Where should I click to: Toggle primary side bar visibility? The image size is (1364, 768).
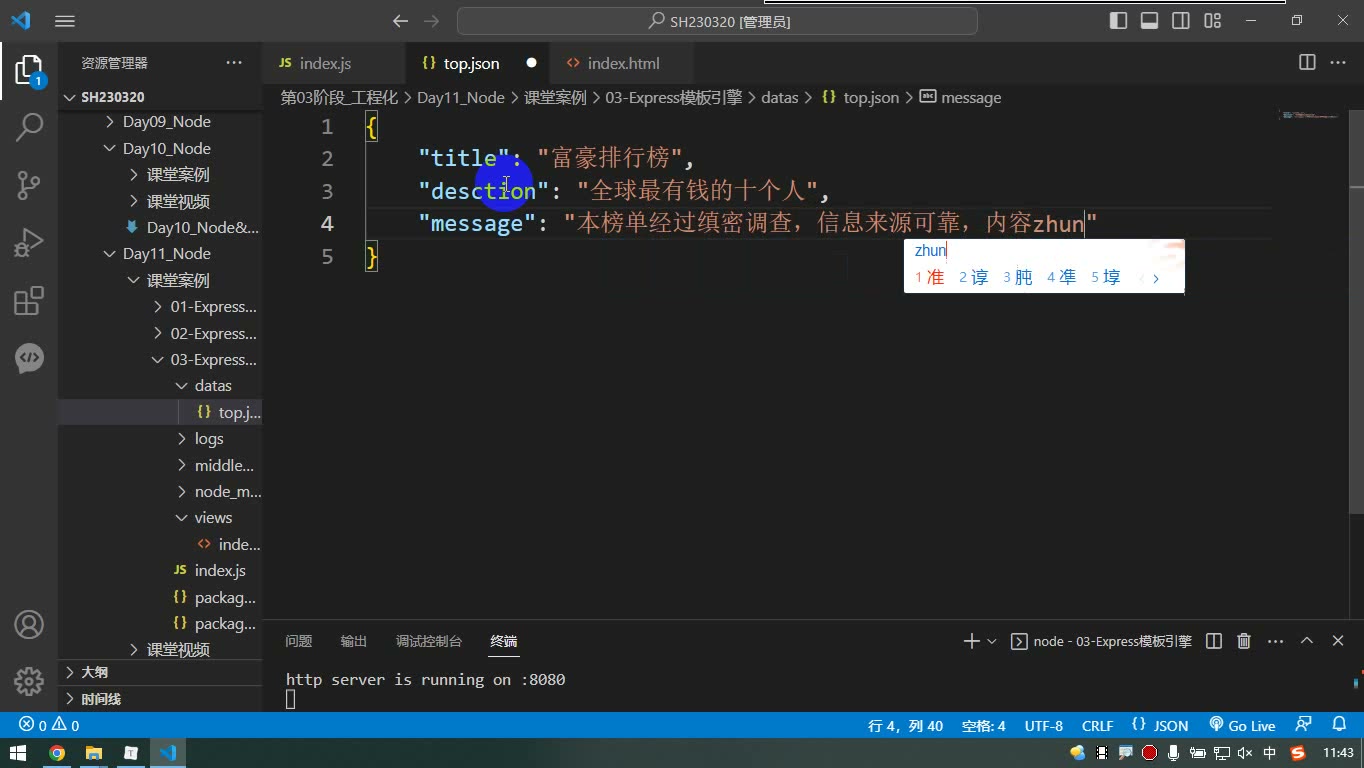click(1119, 21)
